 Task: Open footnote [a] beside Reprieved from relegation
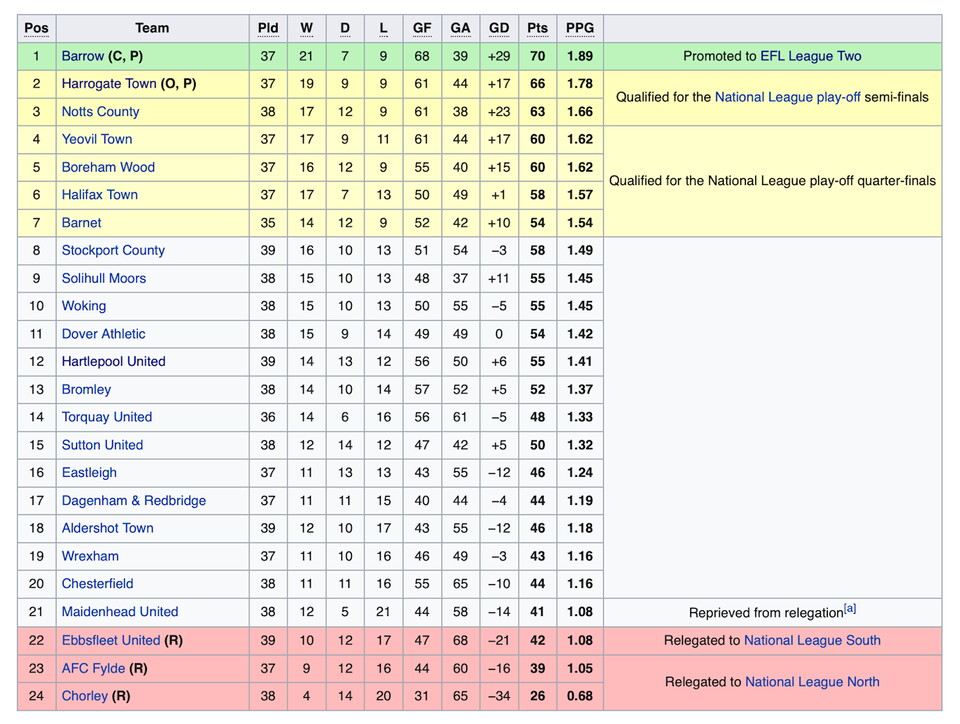850,608
